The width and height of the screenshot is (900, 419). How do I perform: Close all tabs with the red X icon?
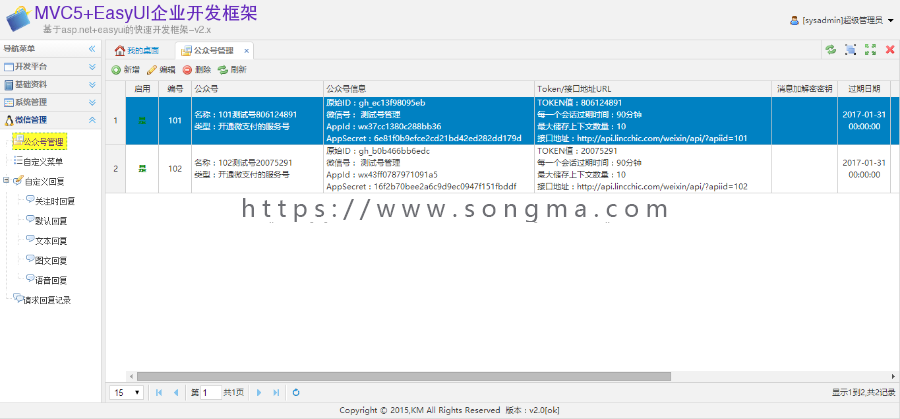click(x=890, y=49)
